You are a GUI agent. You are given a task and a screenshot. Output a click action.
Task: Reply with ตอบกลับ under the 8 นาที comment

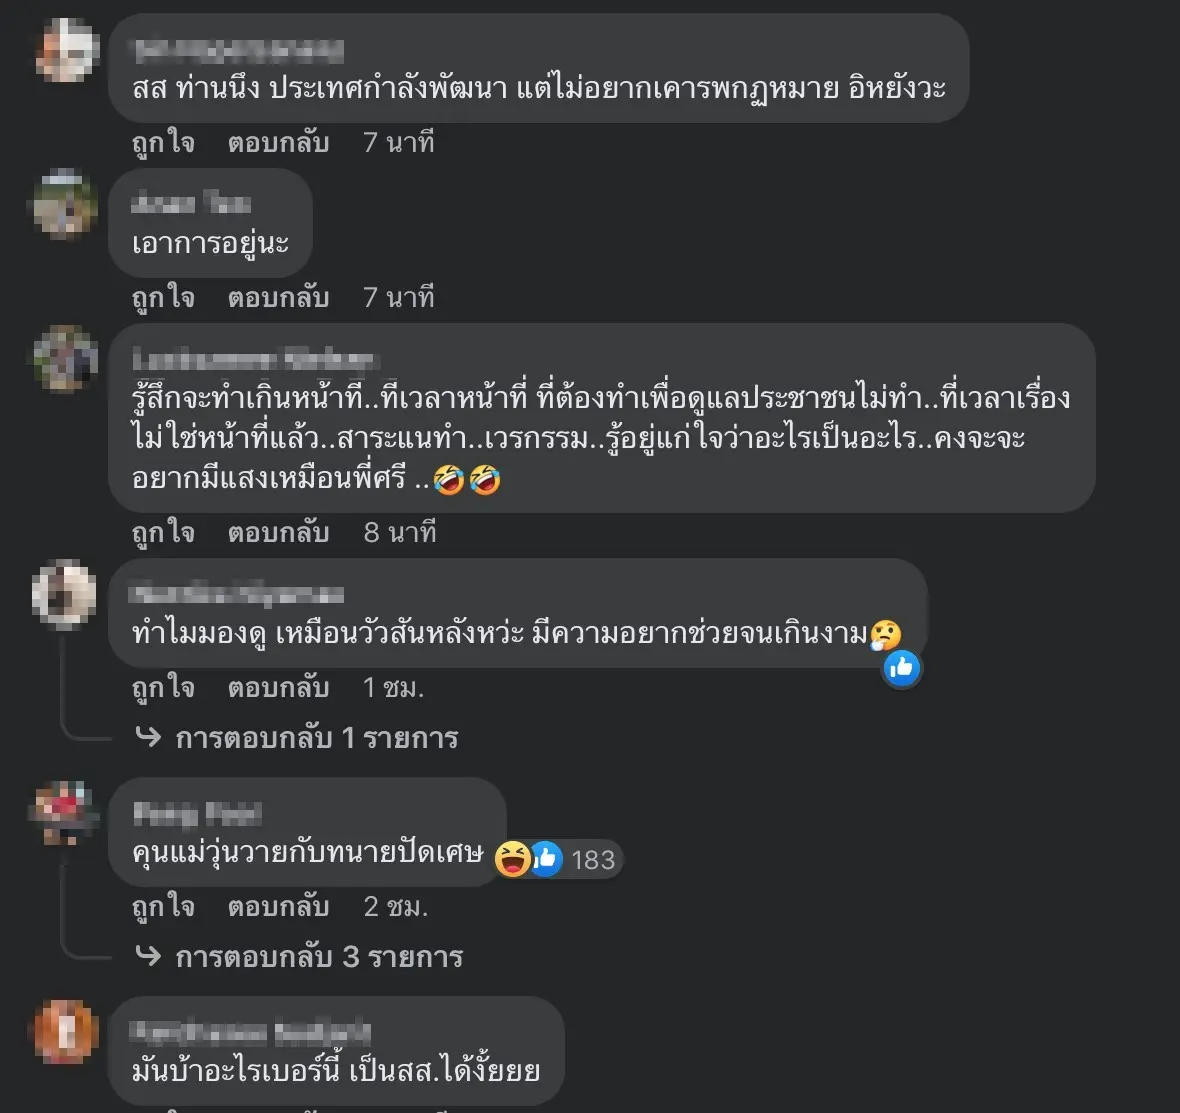click(278, 532)
